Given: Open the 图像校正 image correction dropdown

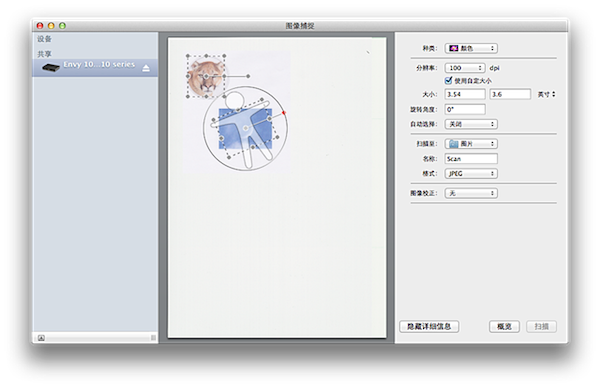Looking at the screenshot, I should point(471,193).
